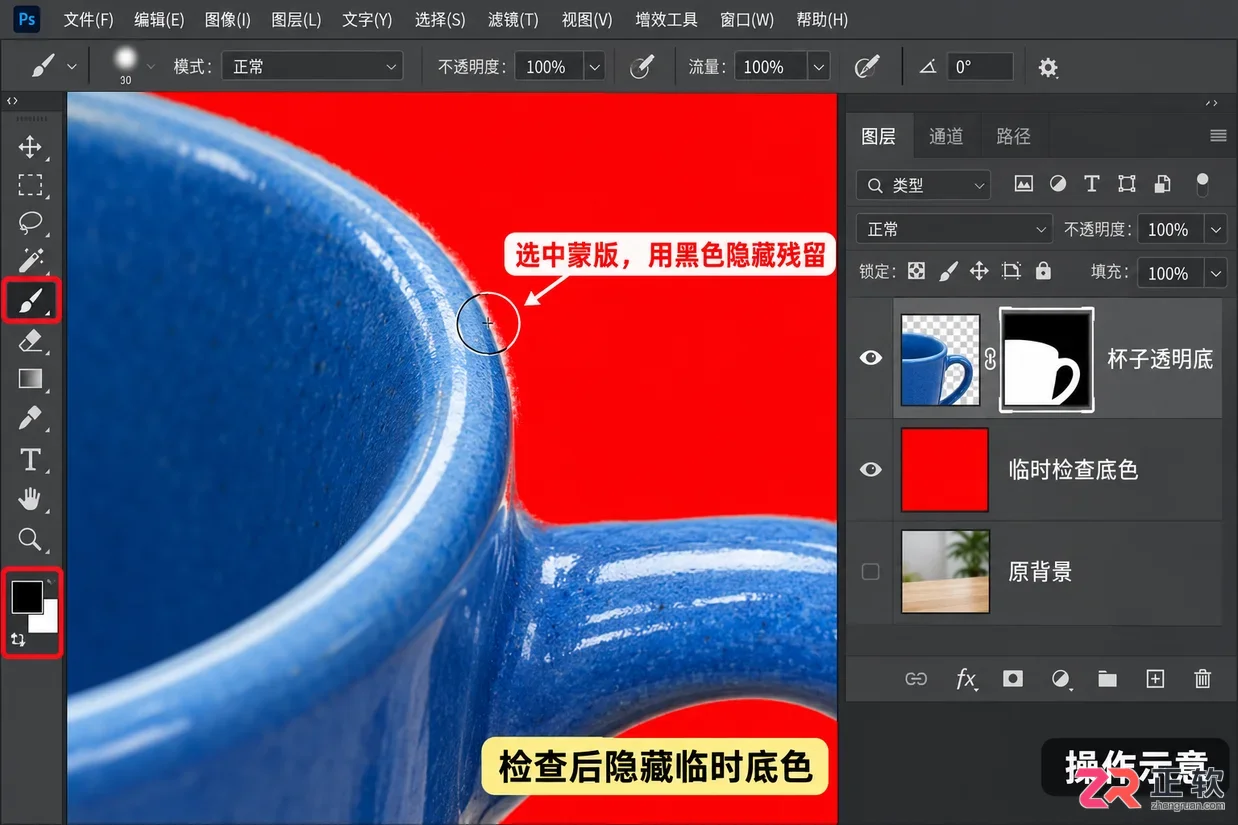
Task: Select the Hand tool
Action: pyautogui.click(x=30, y=498)
